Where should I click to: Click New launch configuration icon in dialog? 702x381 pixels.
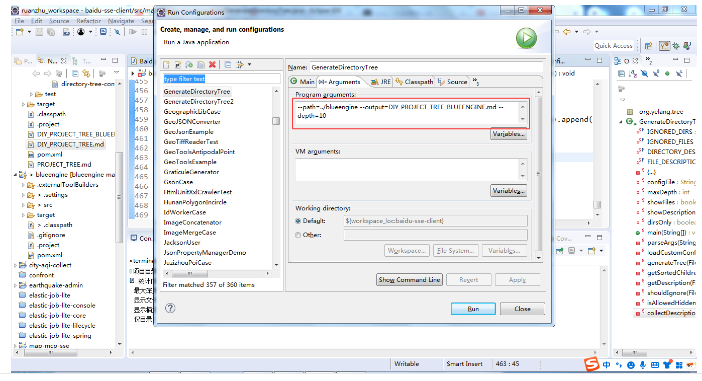point(166,65)
